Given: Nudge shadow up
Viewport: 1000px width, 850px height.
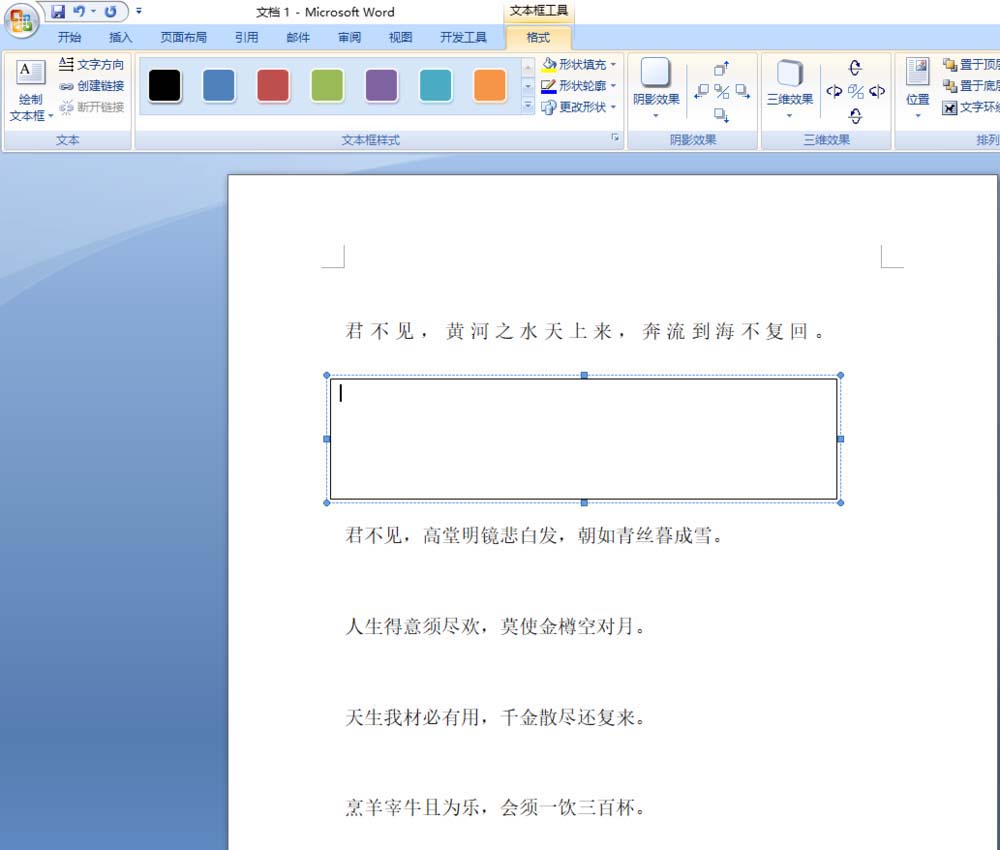Looking at the screenshot, I should [x=721, y=68].
